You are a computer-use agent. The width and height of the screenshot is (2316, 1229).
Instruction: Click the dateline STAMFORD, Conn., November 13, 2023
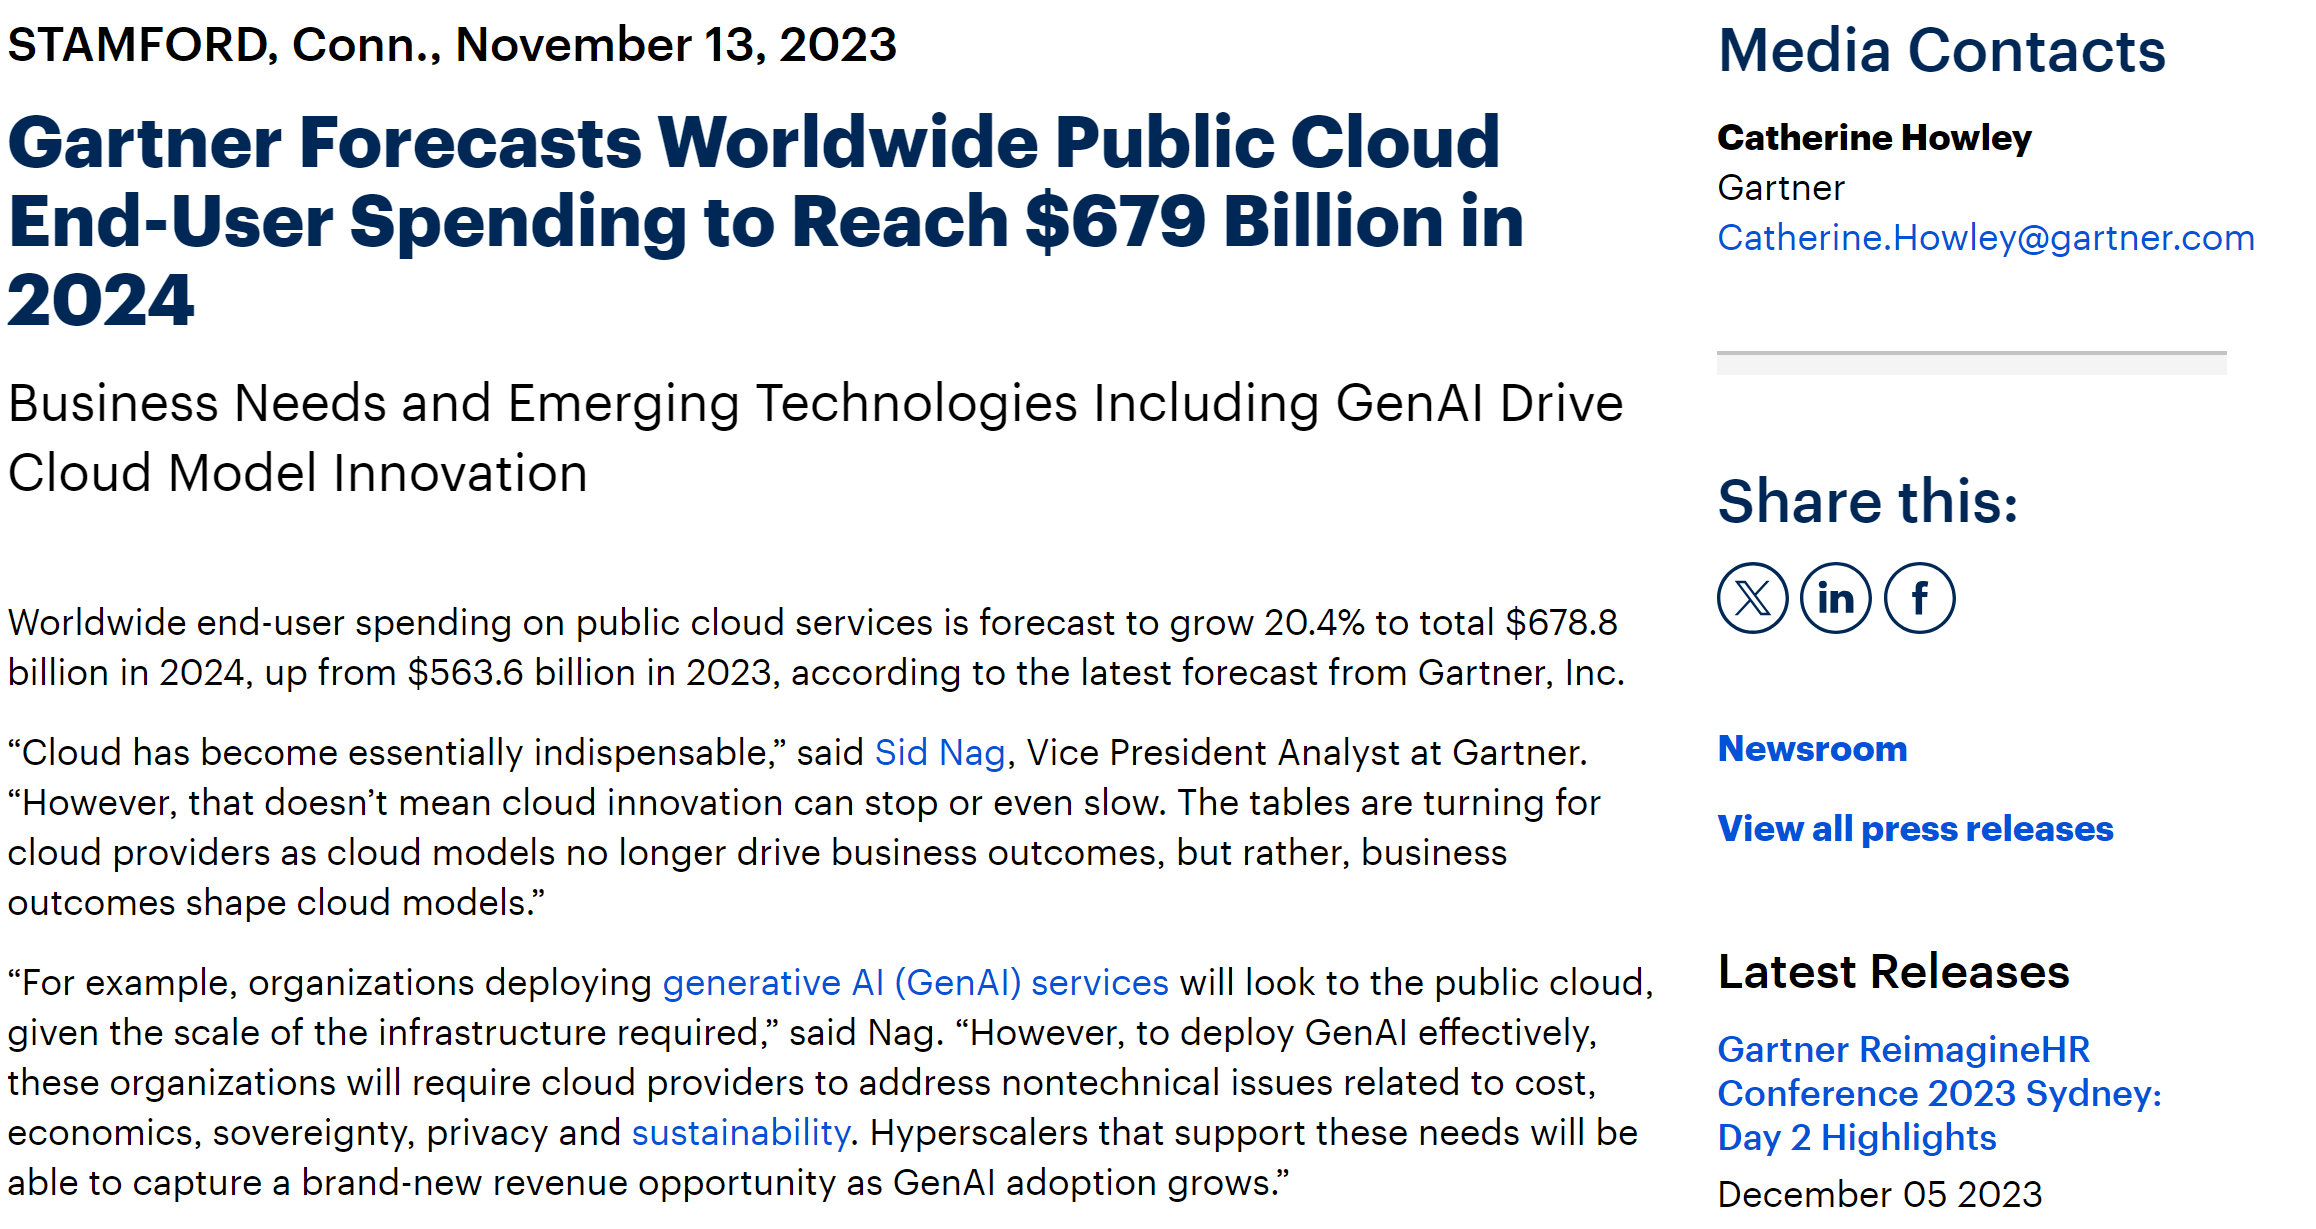[x=452, y=45]
